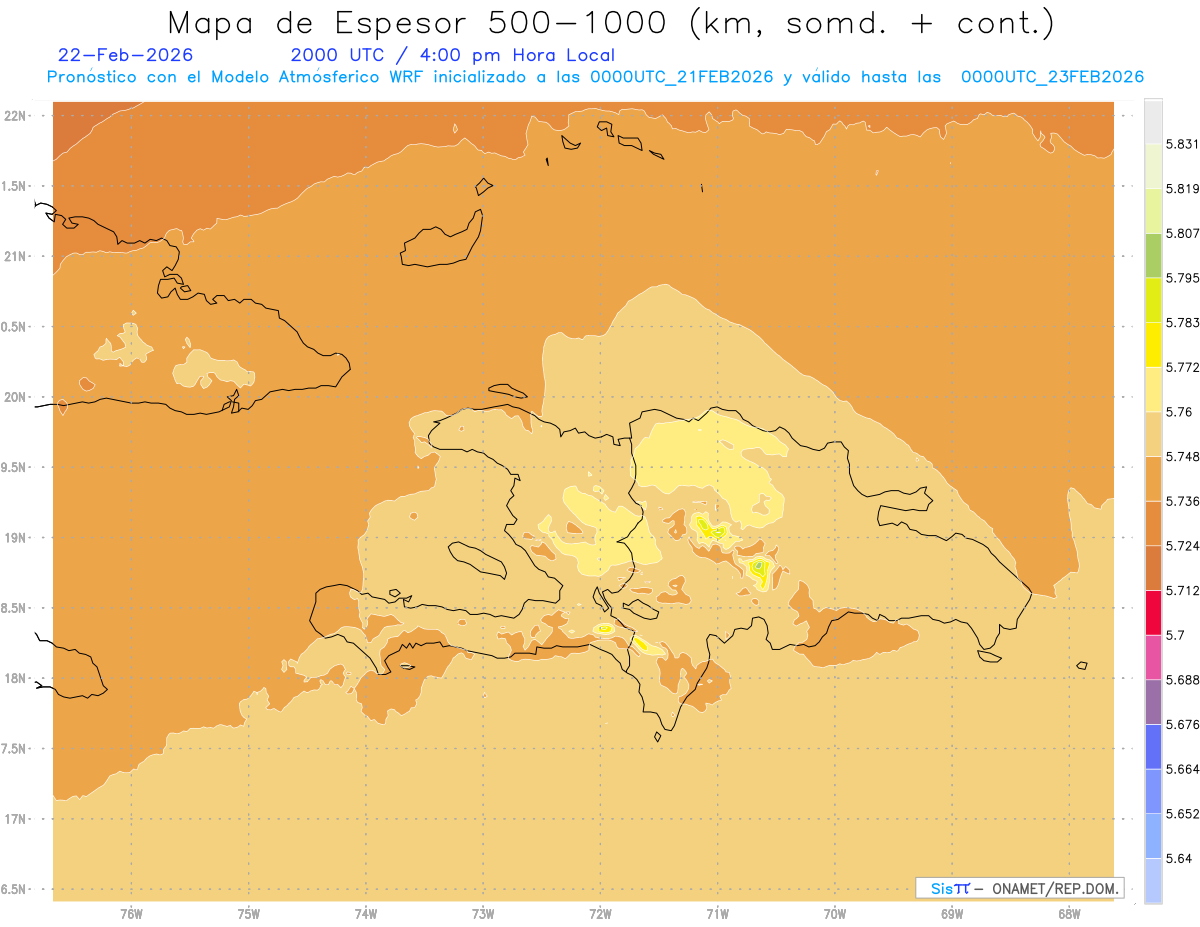Viewport: 1200px width, 927px height.
Task: Click the 5.795 legend value
Action: click(1182, 278)
